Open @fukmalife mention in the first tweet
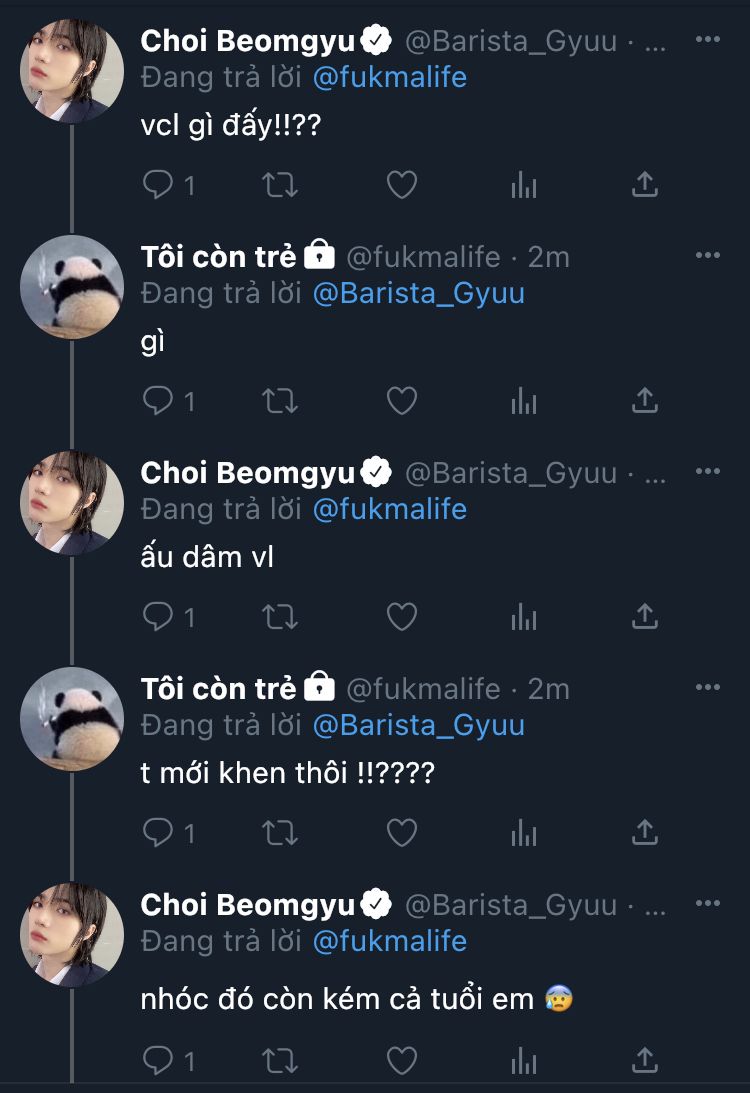Viewport: 750px width, 1093px height. click(x=390, y=77)
